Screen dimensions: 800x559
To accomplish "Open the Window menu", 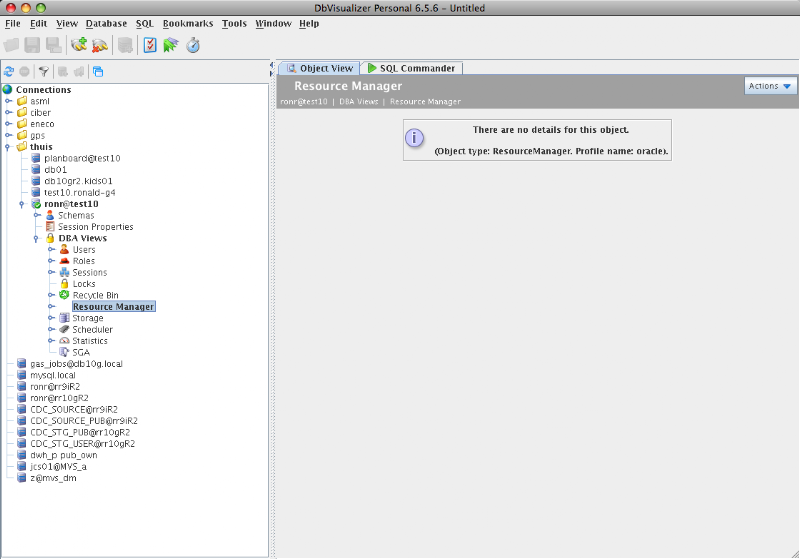I will tap(273, 23).
